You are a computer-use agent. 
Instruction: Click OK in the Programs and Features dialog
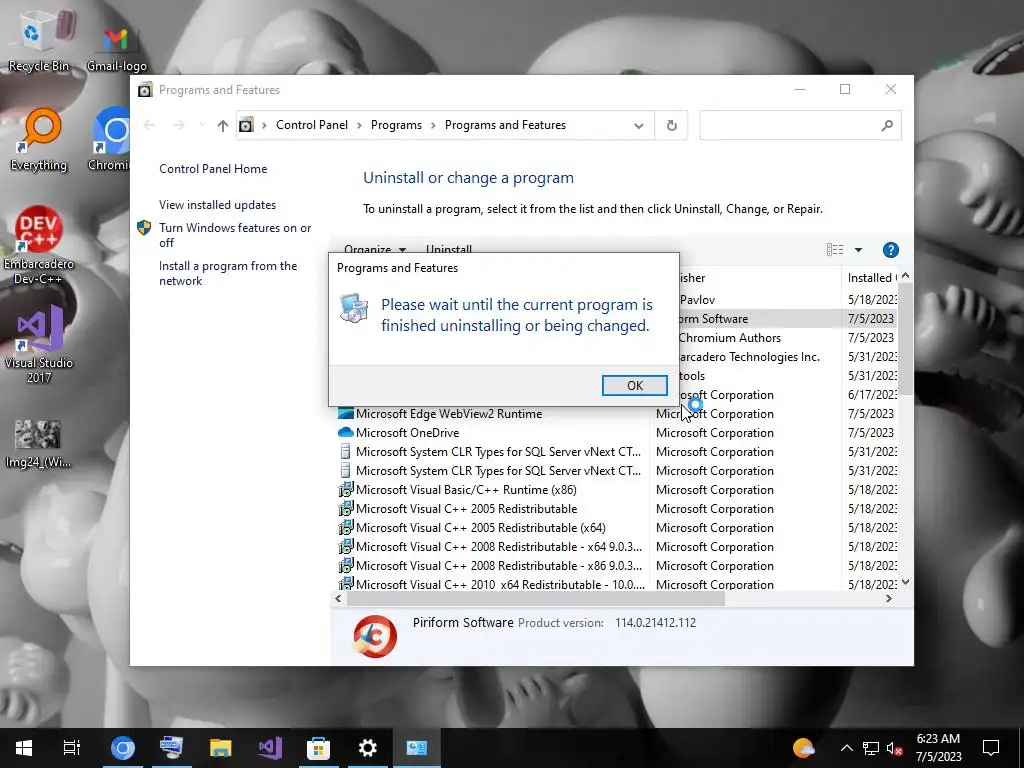point(634,385)
